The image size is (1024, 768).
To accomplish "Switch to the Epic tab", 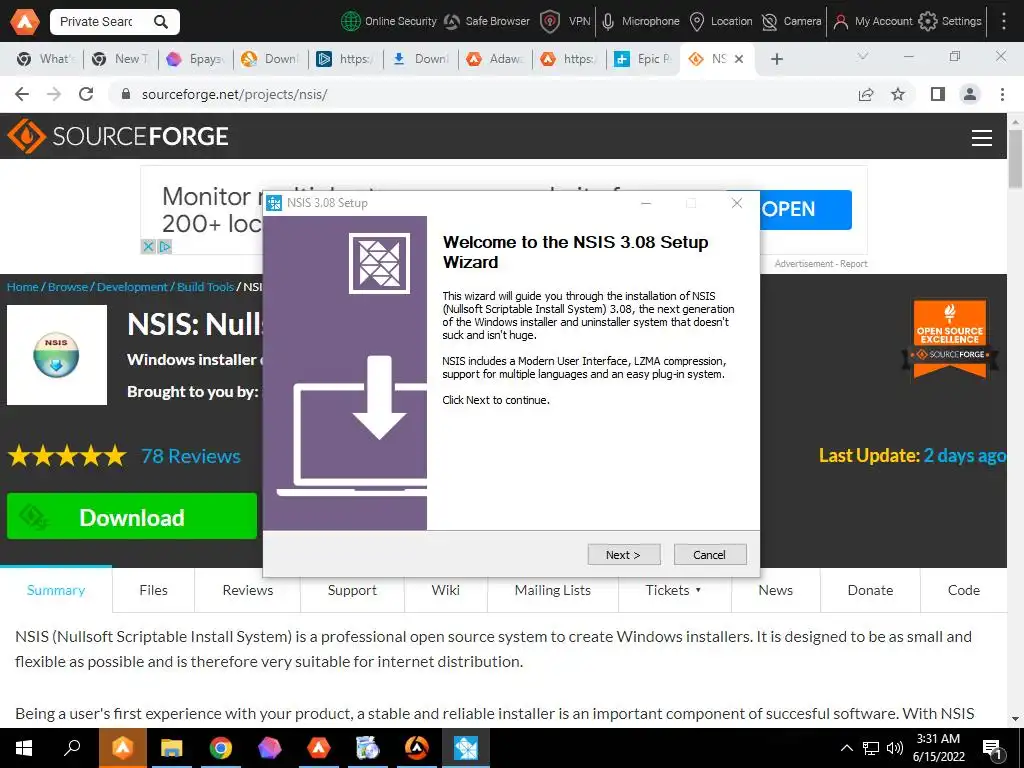I will point(643,59).
